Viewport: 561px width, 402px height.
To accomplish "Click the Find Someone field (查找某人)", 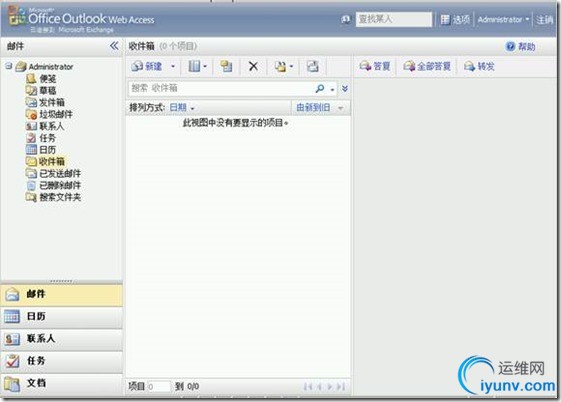I will click(x=394, y=19).
